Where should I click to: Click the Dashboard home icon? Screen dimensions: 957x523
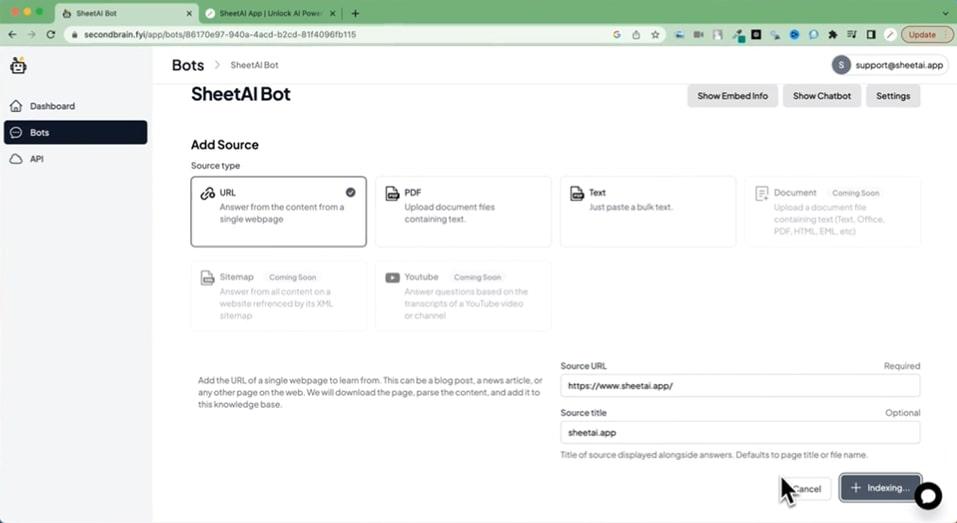[16, 106]
